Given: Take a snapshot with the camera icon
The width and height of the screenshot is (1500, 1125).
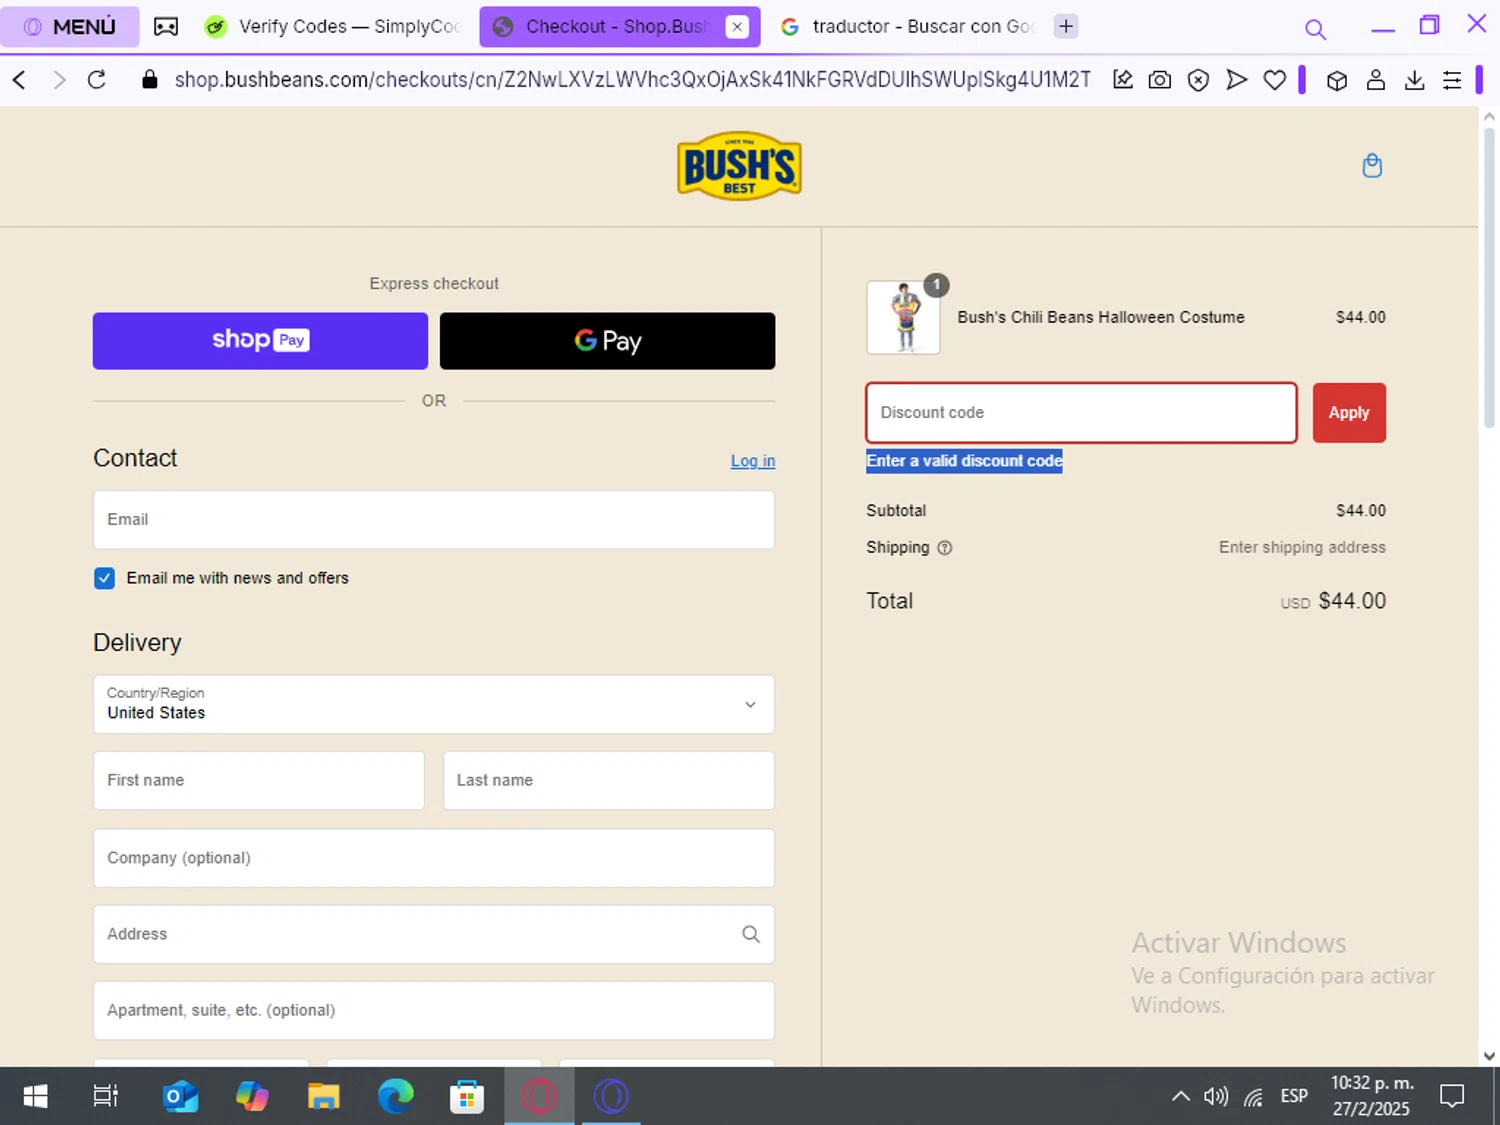Looking at the screenshot, I should pos(1160,80).
